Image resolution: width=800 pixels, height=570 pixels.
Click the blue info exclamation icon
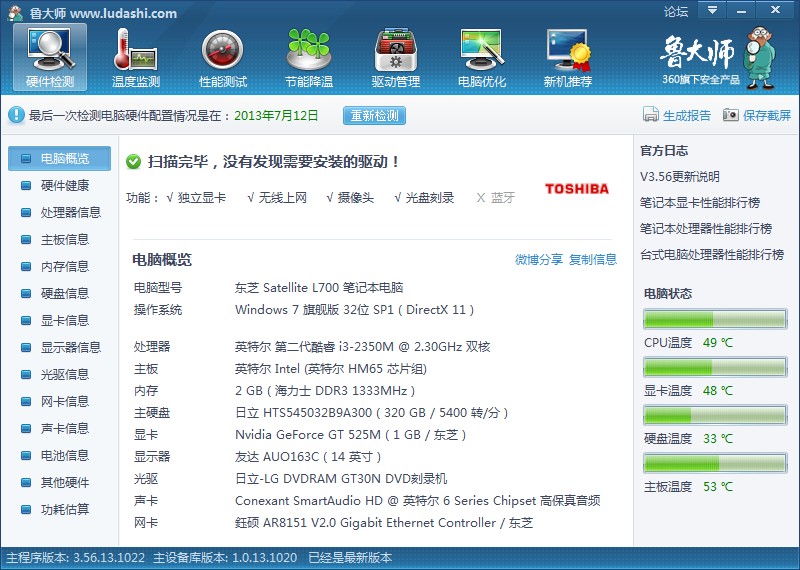[16, 115]
